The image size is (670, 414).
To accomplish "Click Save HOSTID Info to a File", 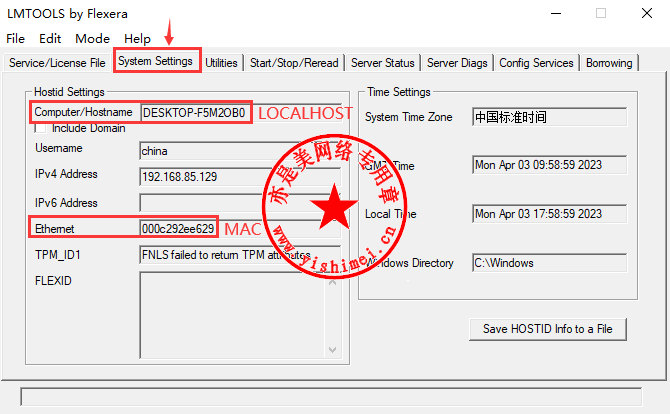I will [548, 329].
